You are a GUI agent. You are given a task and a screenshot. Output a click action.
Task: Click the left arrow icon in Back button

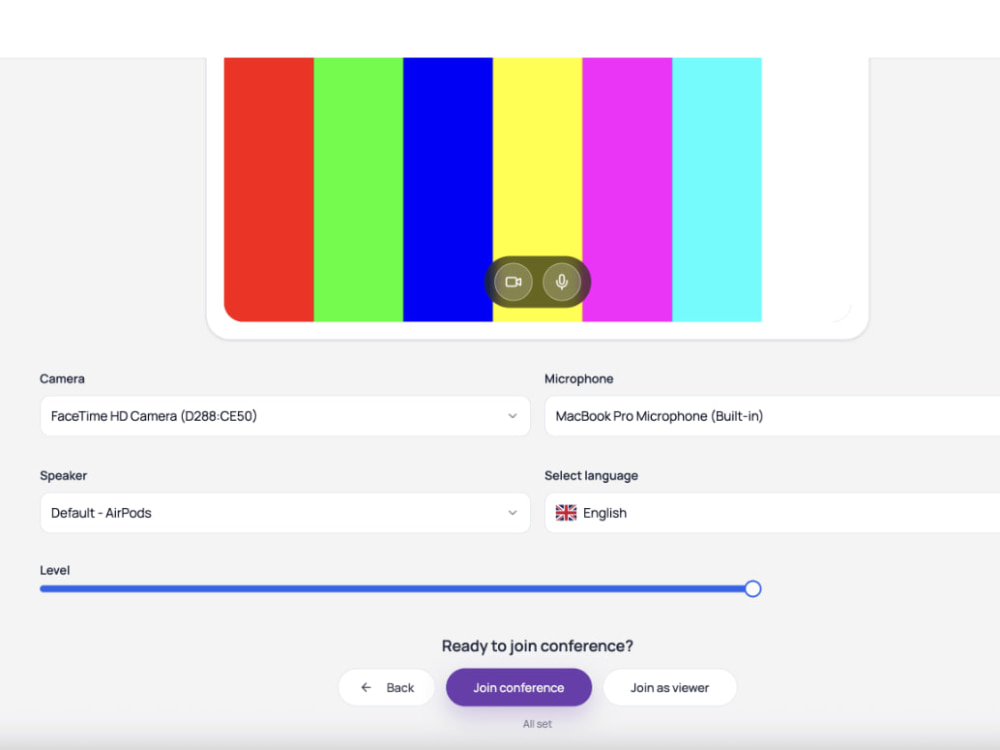[366, 688]
